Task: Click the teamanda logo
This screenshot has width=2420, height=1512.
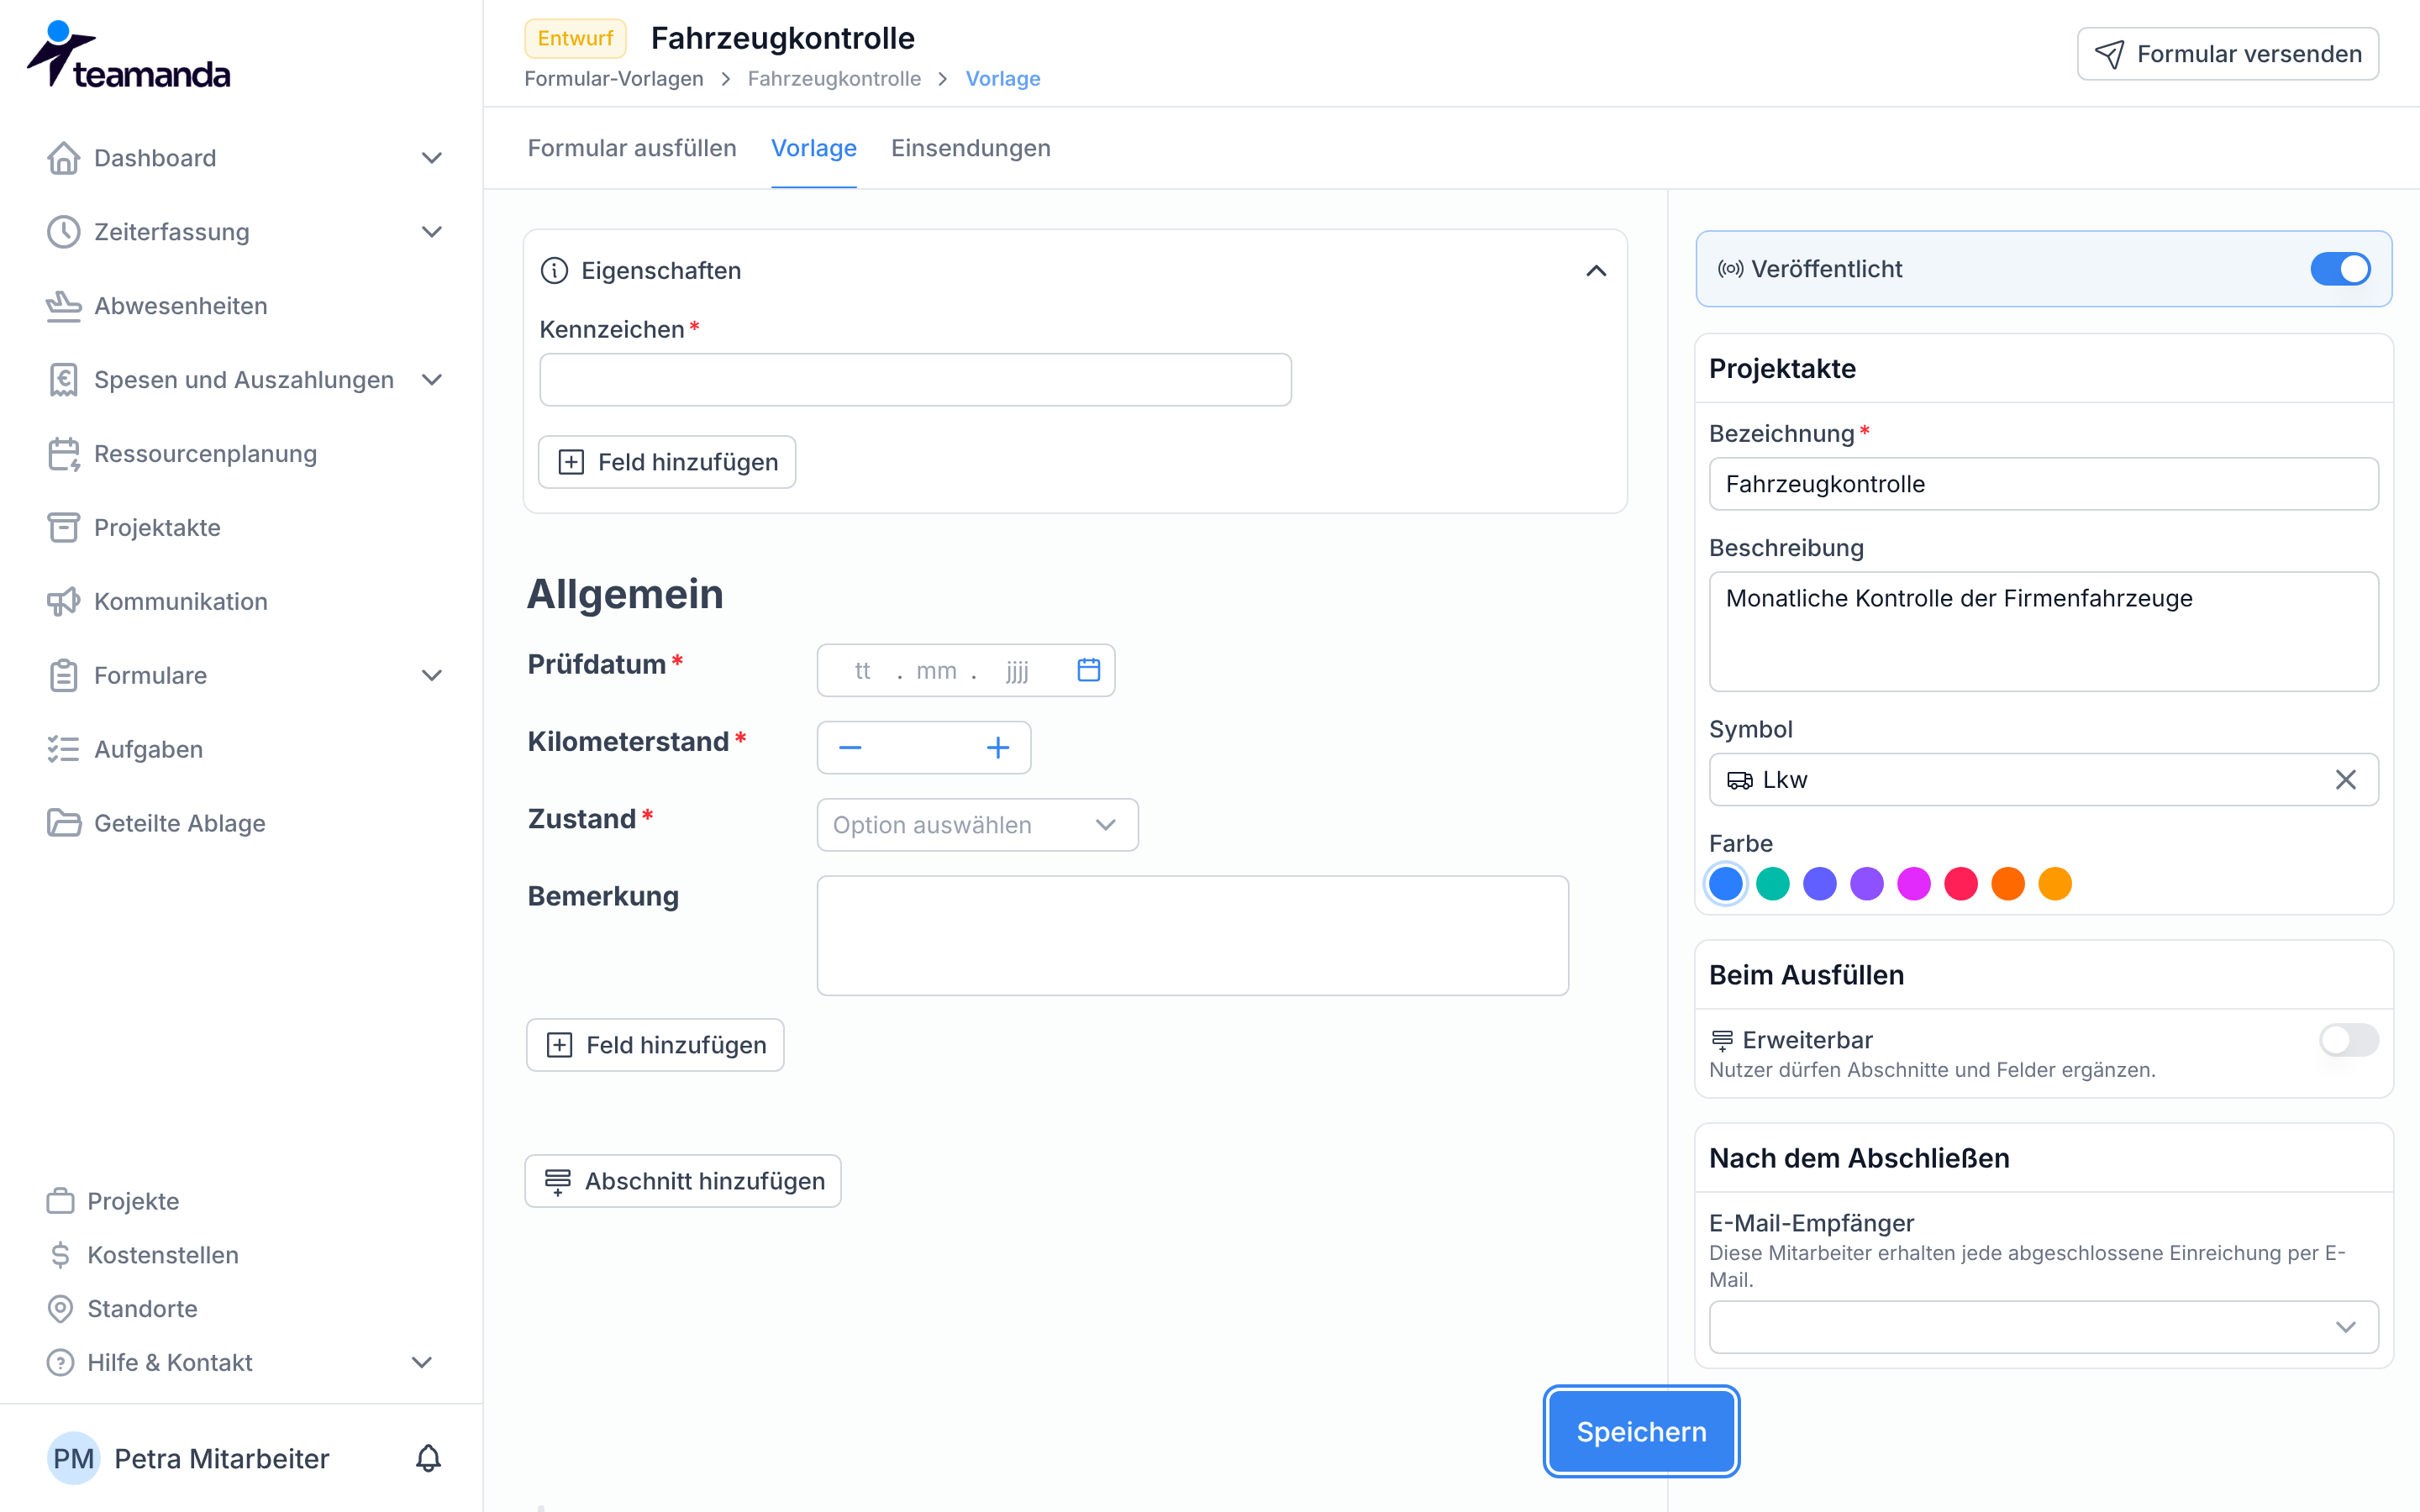Action: (128, 55)
